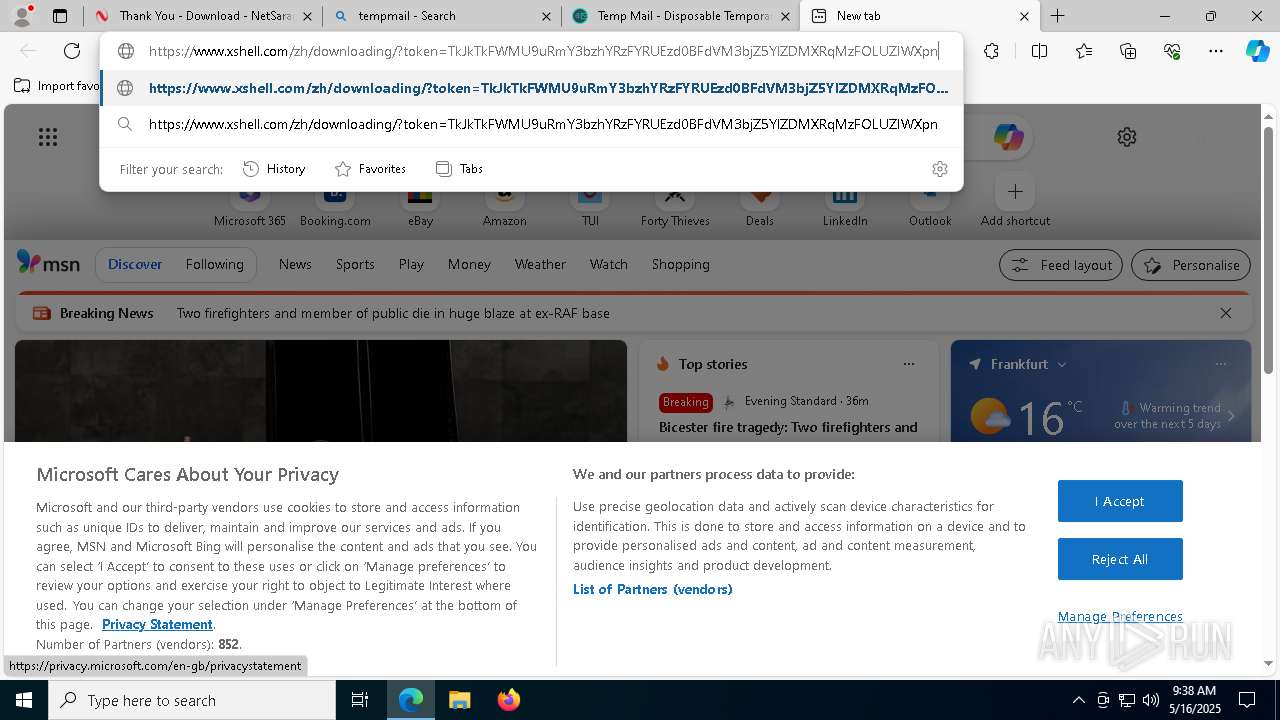Open search filter settings gear
Screen dimensions: 1280x720
[939, 169]
